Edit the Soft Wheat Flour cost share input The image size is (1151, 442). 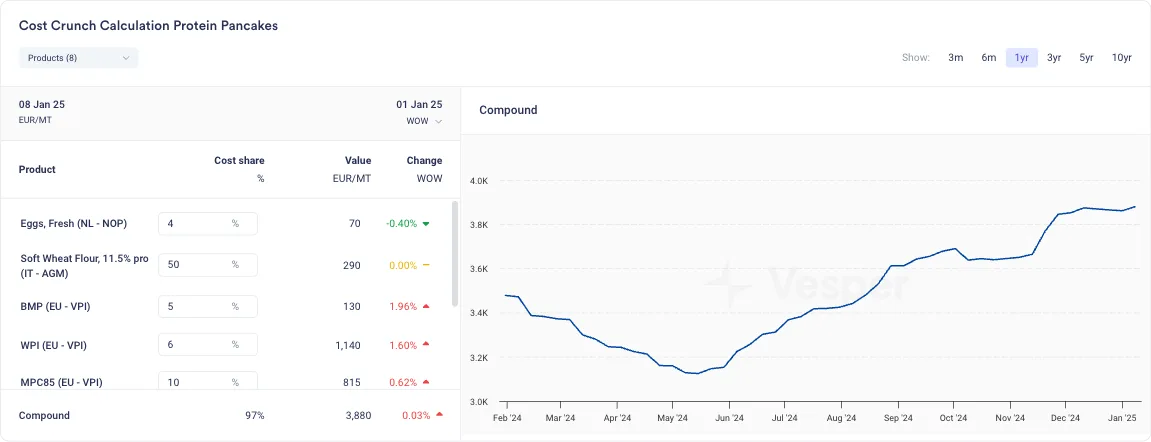tap(208, 265)
